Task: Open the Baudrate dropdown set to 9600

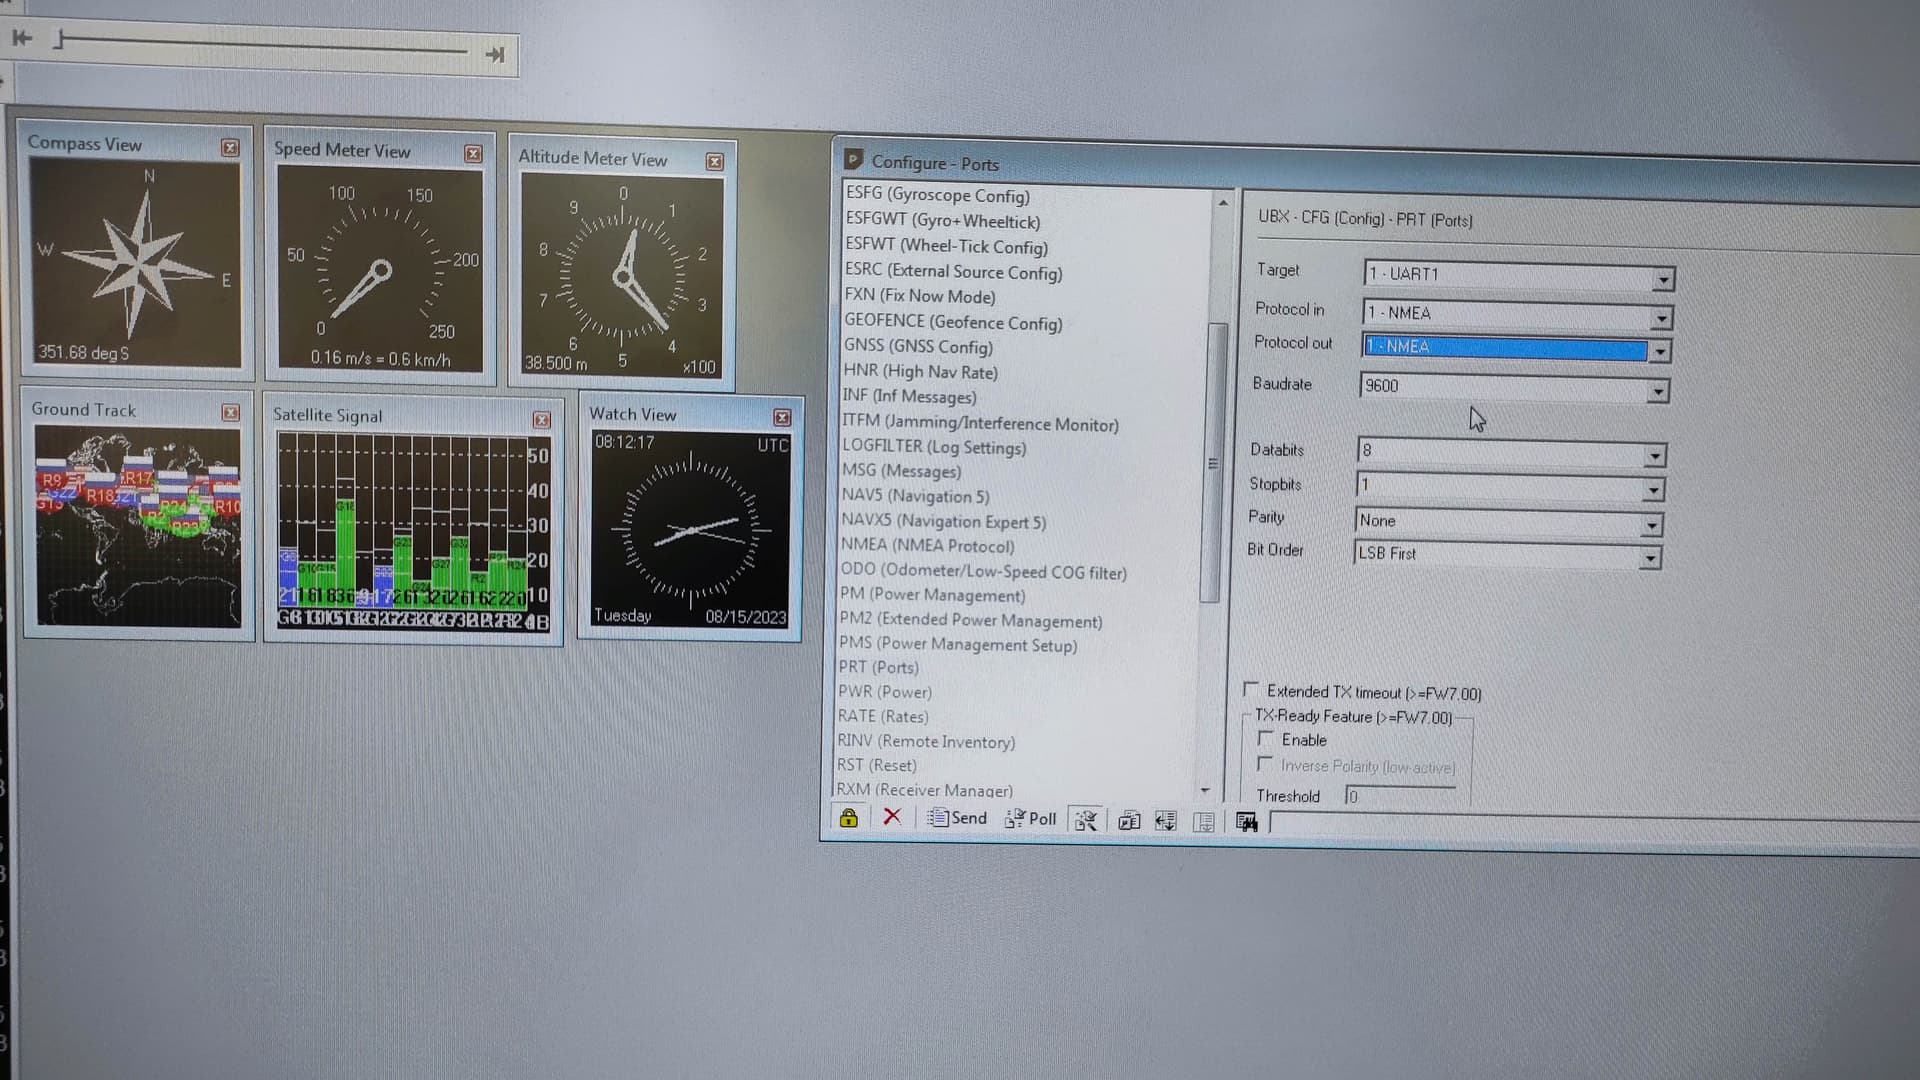Action: pyautogui.click(x=1660, y=391)
